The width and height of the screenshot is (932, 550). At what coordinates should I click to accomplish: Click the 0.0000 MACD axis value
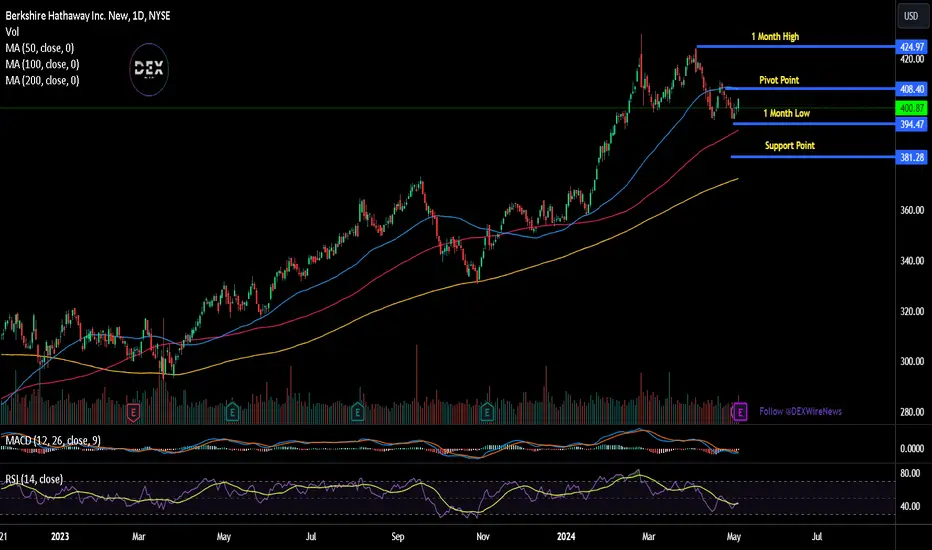click(912, 449)
